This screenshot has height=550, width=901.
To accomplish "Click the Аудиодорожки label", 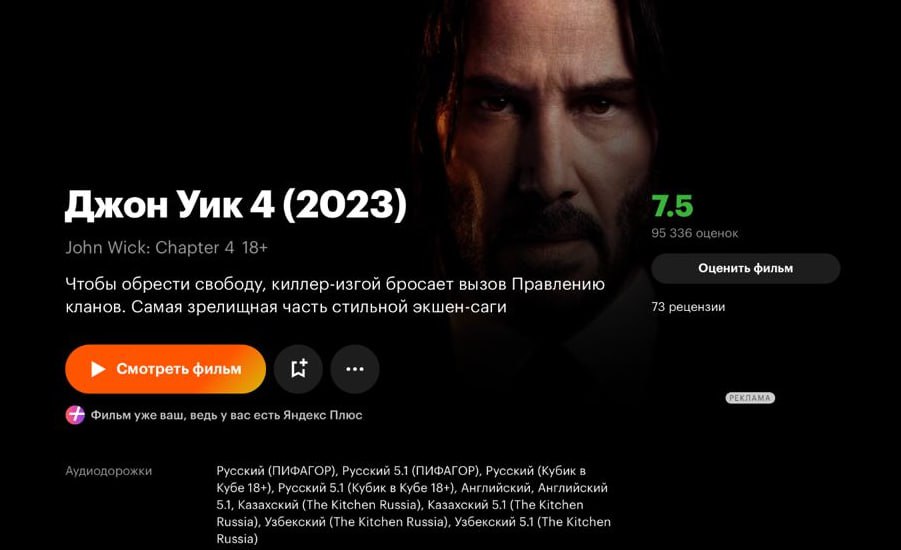I will click(x=109, y=471).
